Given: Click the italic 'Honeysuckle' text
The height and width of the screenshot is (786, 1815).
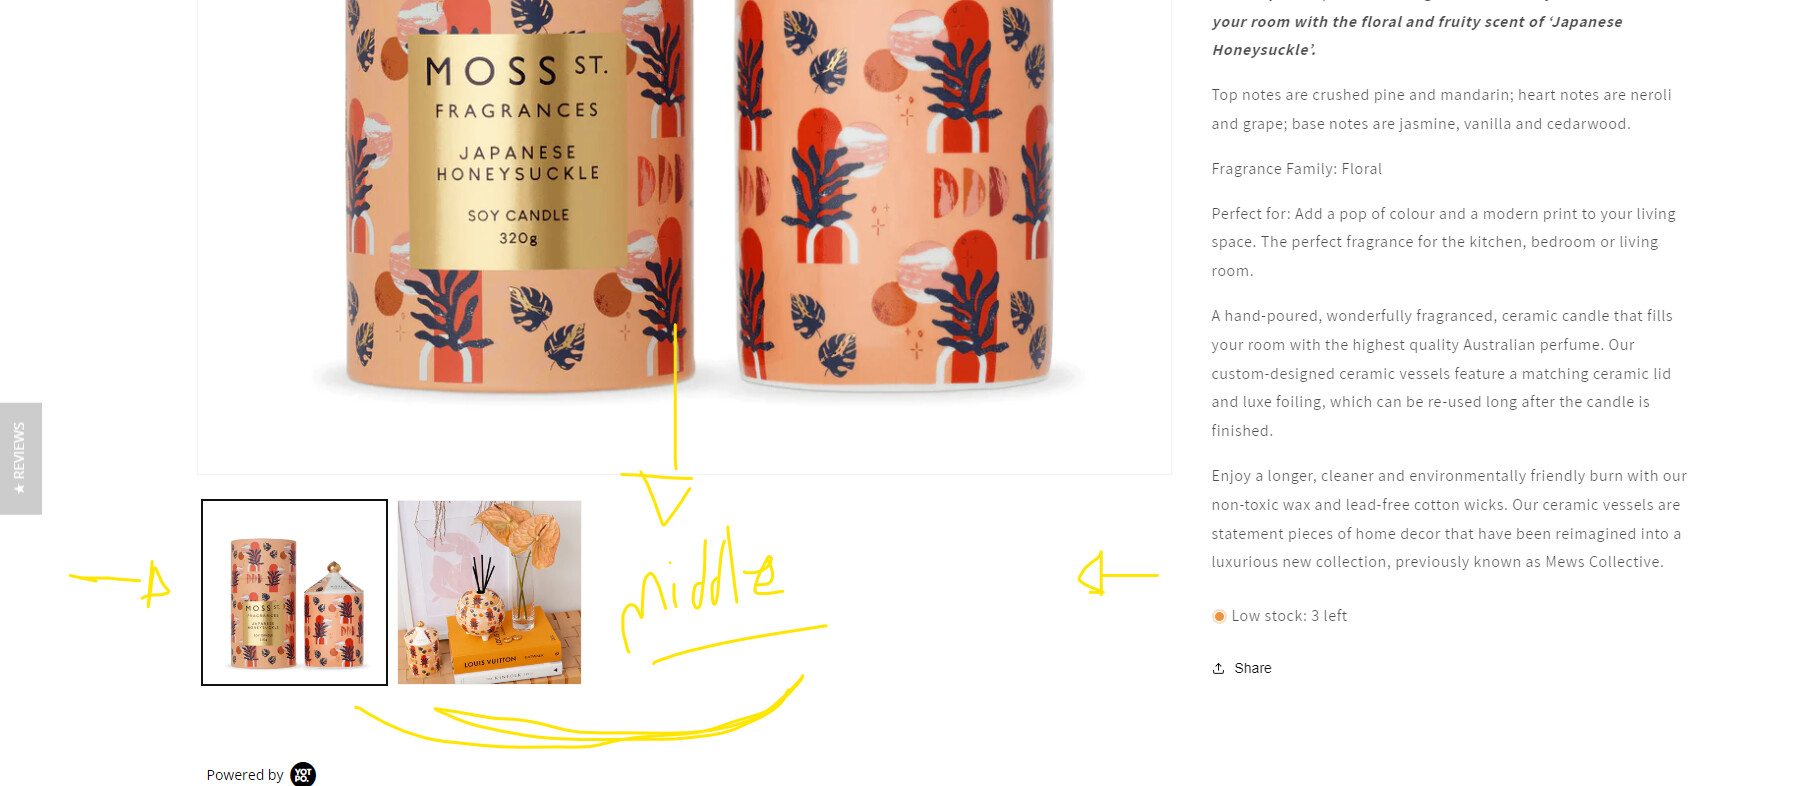Looking at the screenshot, I should click(x=1262, y=50).
